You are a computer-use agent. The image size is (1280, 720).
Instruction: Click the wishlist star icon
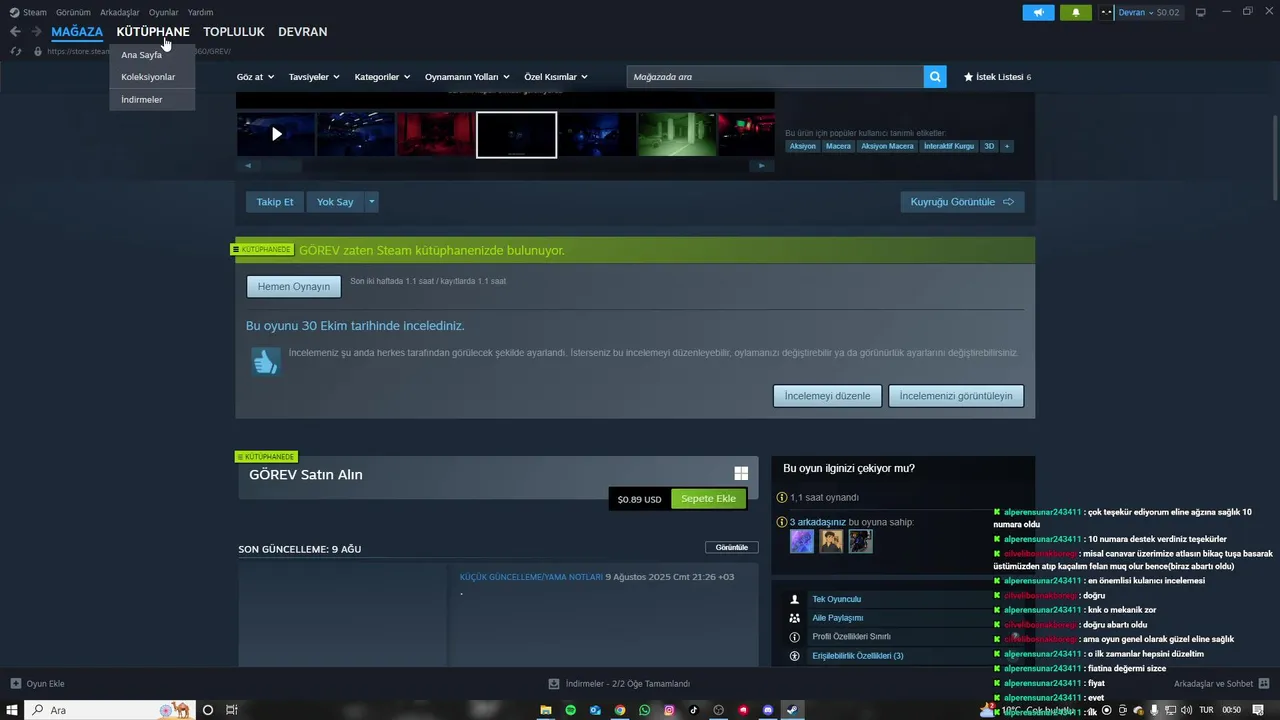coord(968,77)
